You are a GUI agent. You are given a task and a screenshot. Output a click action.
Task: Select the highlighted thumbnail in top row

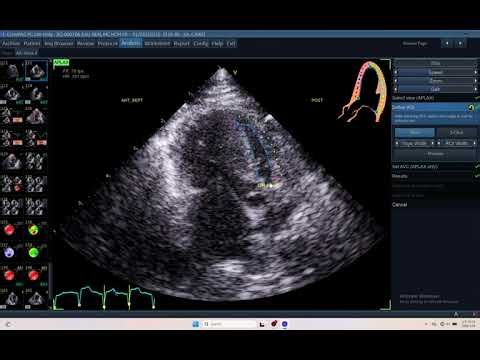pyautogui.click(x=36, y=70)
